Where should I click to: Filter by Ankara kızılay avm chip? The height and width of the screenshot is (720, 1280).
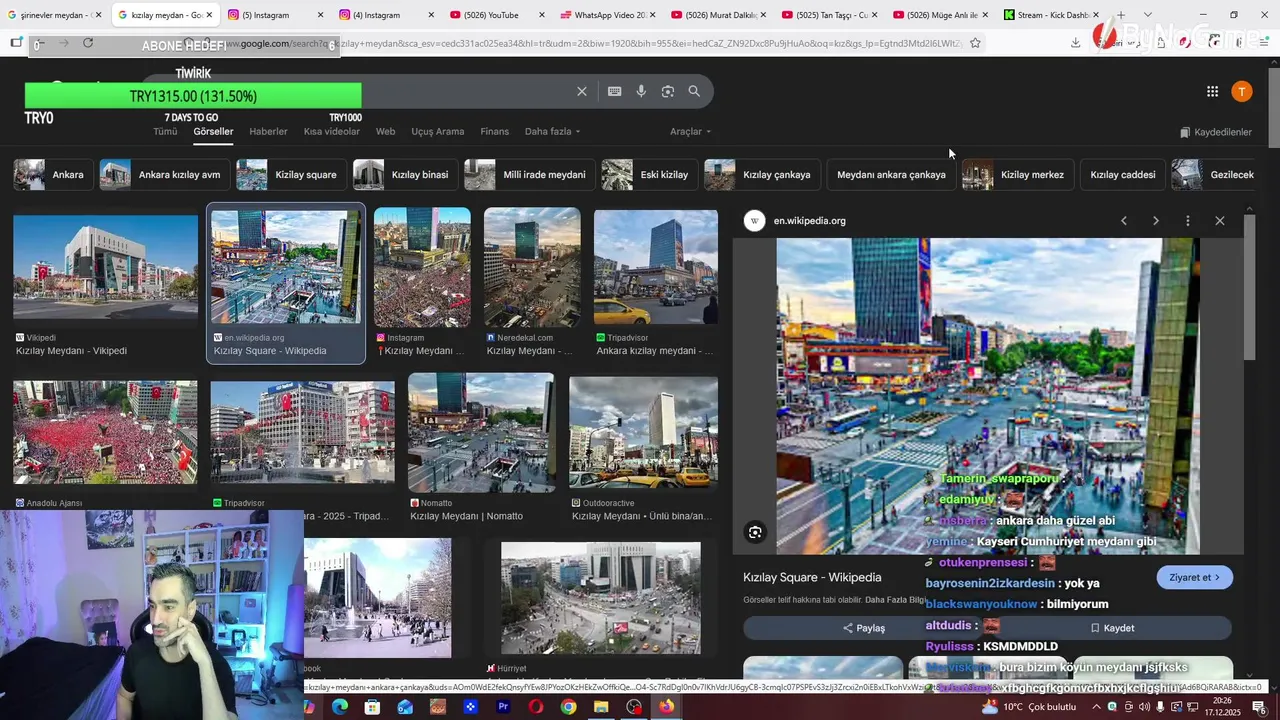click(x=165, y=175)
